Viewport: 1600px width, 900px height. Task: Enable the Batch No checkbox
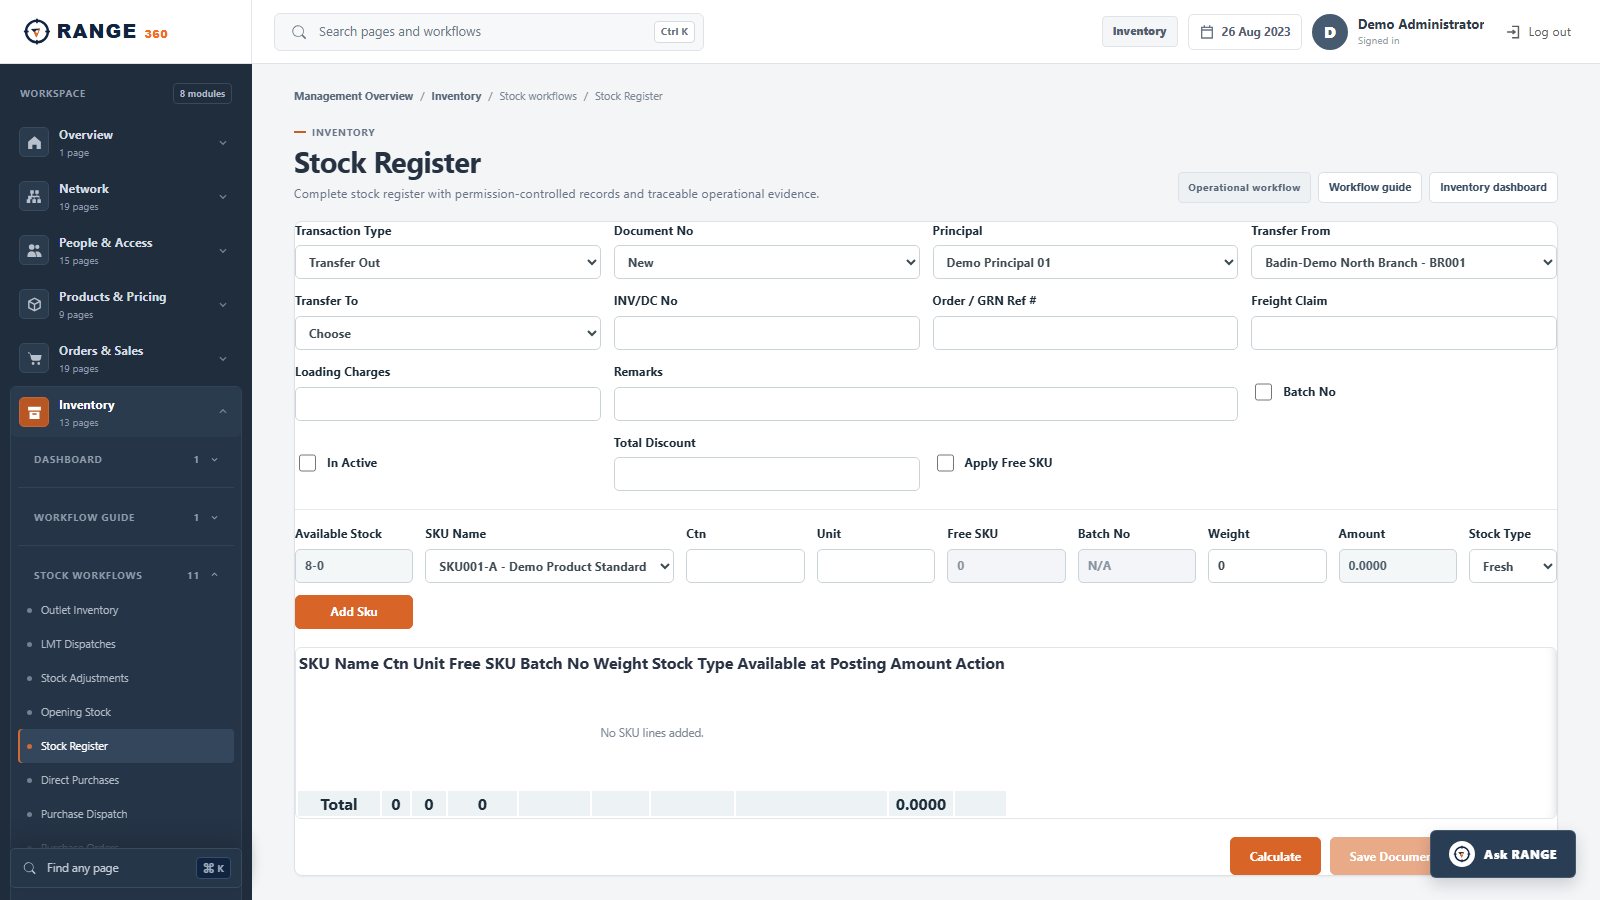click(1264, 392)
